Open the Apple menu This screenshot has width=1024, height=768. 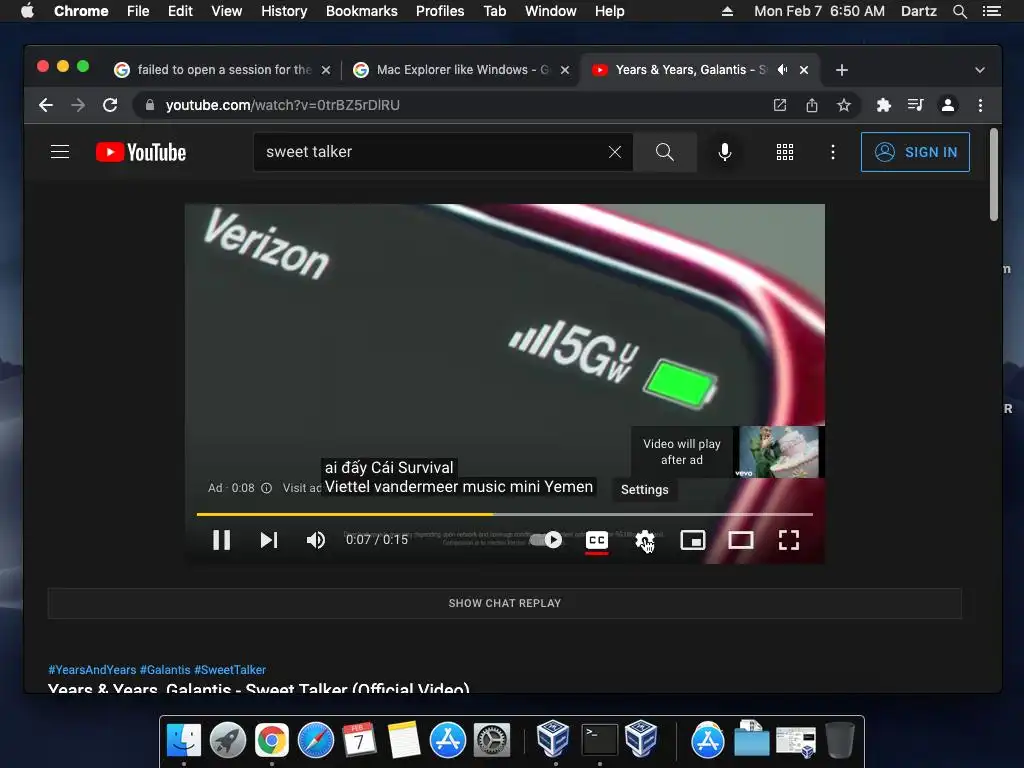coord(27,11)
